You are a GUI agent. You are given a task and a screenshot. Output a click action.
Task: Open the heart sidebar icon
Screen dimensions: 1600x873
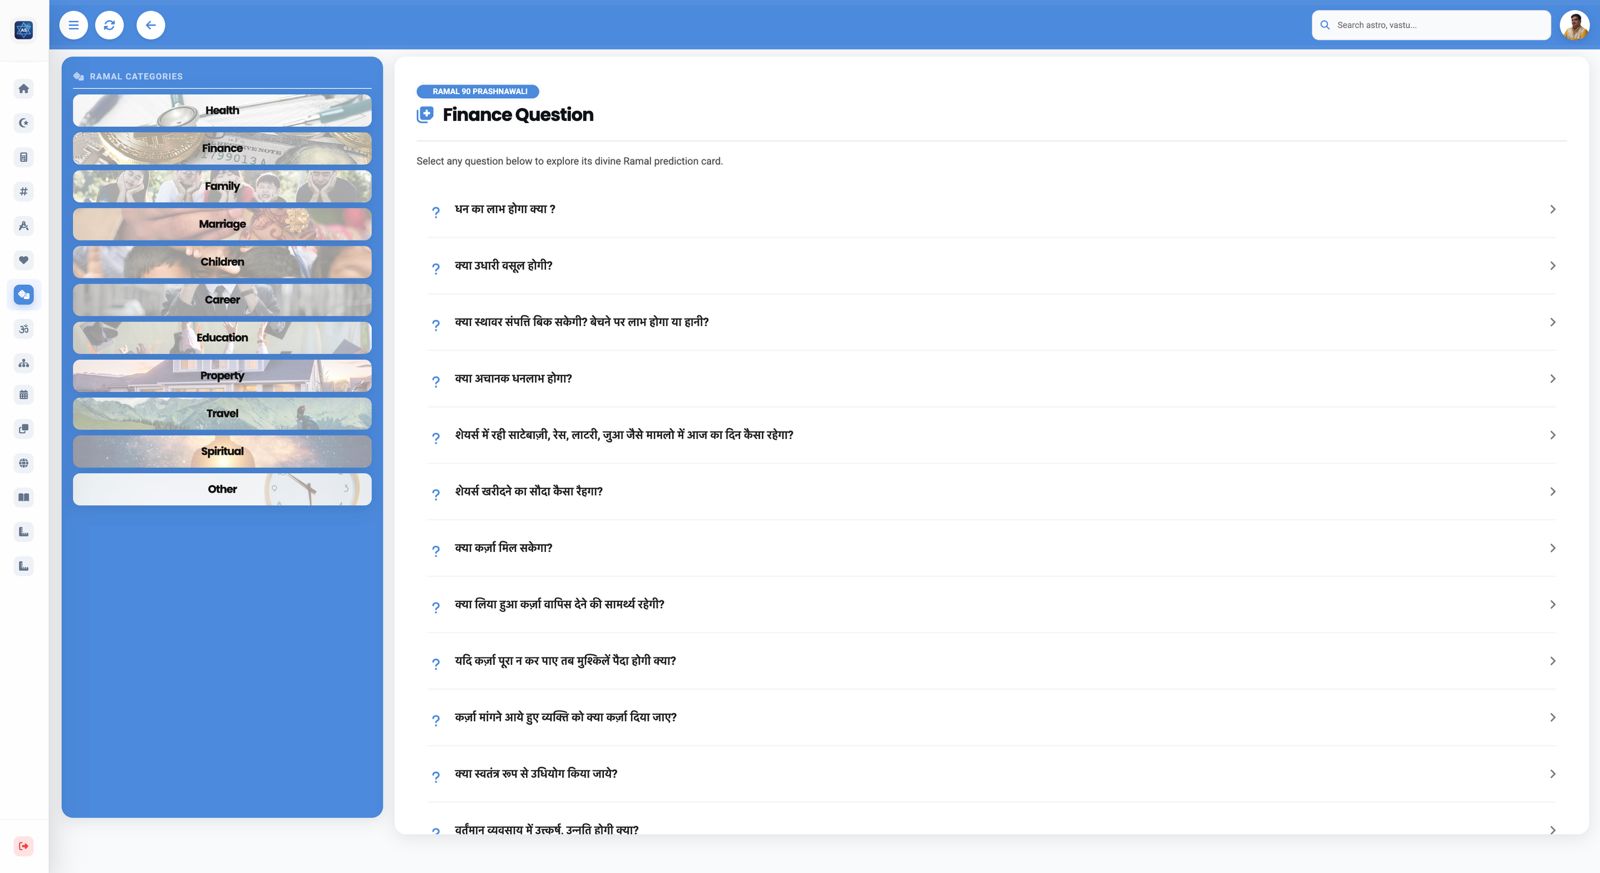[24, 260]
